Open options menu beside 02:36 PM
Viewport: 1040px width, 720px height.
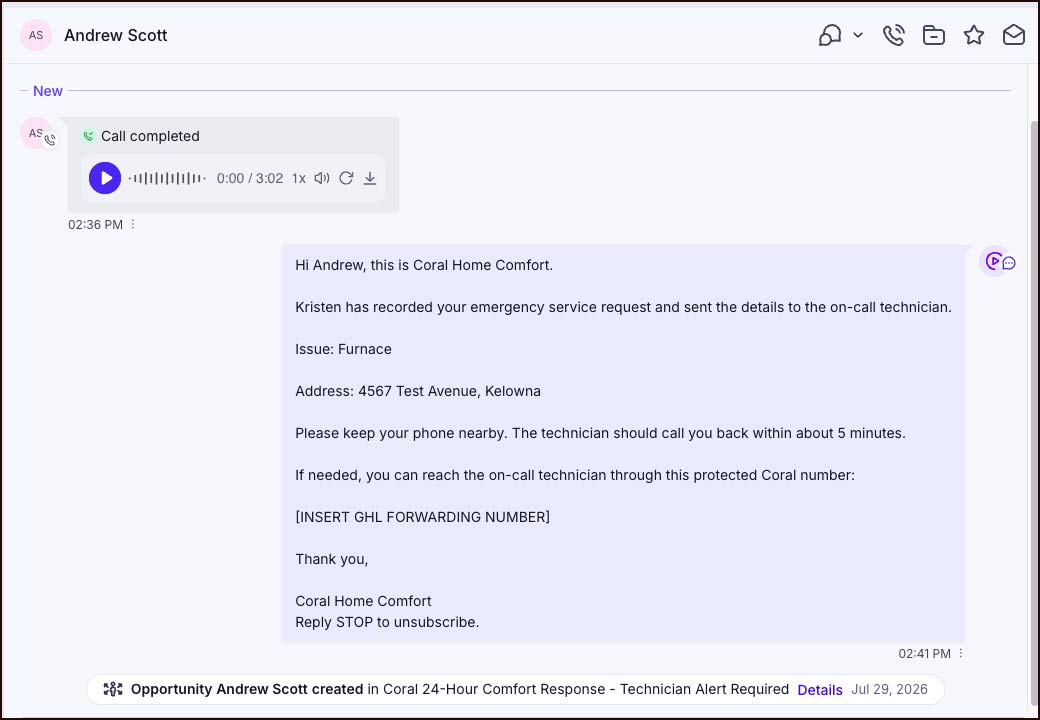(133, 224)
